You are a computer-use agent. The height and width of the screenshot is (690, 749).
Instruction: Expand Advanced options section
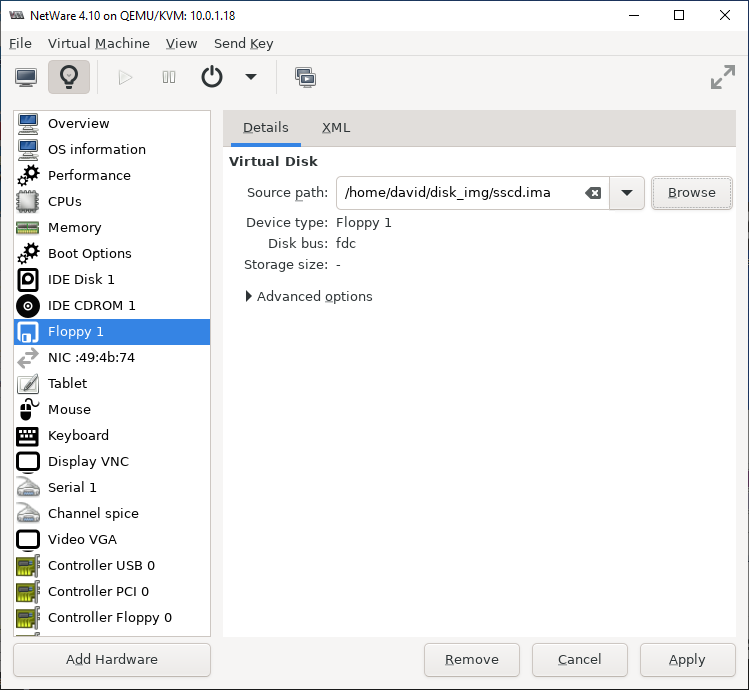pos(309,297)
